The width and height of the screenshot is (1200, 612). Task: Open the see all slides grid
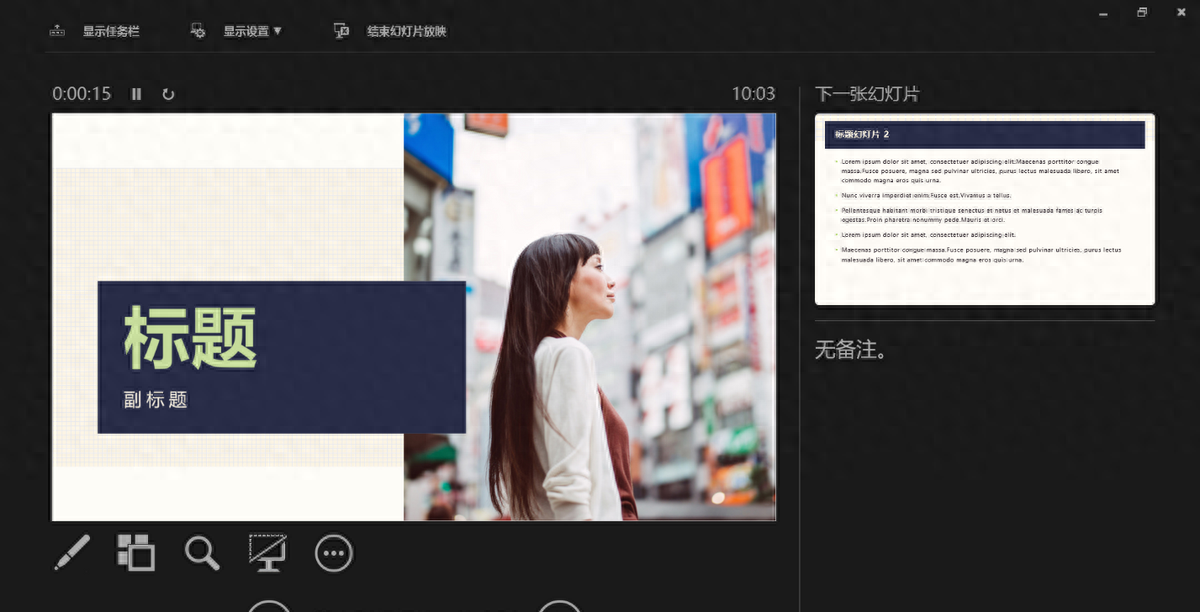[136, 552]
